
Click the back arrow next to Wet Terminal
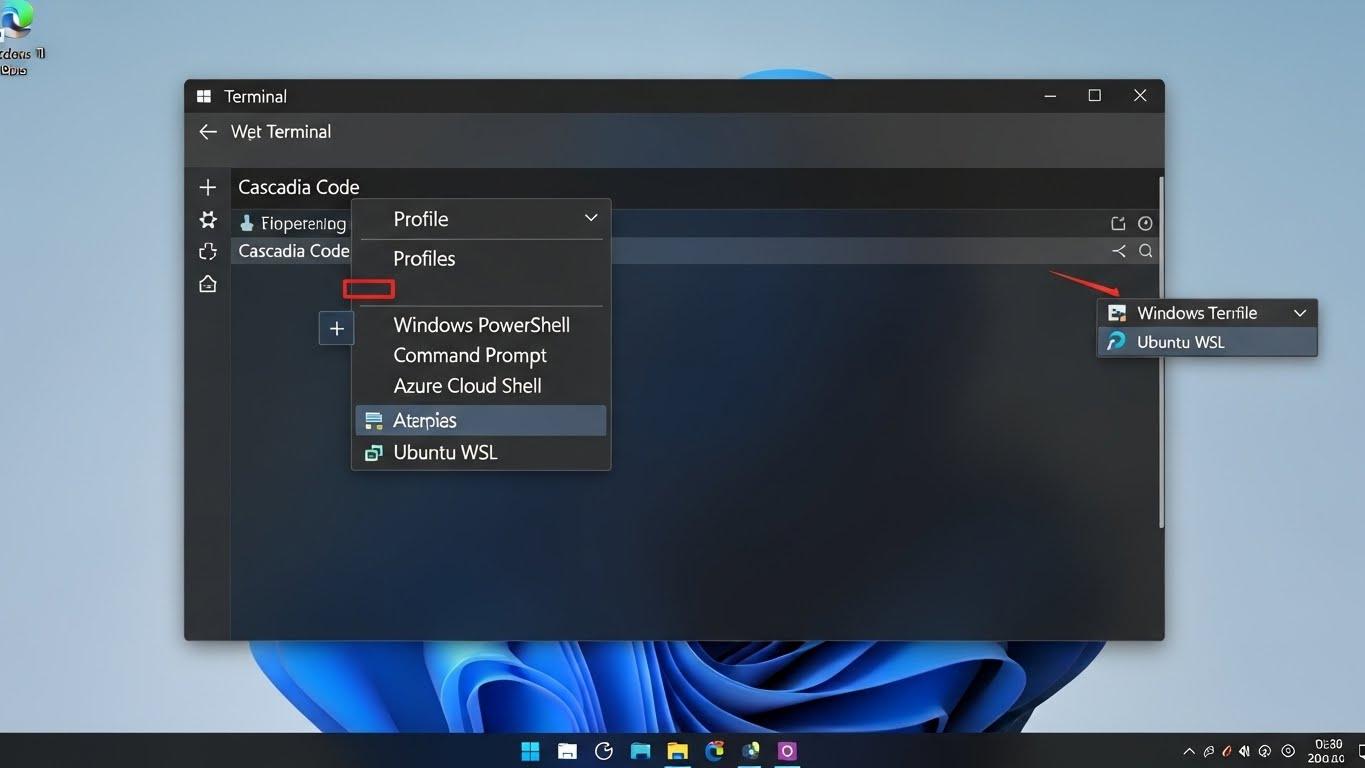click(207, 131)
